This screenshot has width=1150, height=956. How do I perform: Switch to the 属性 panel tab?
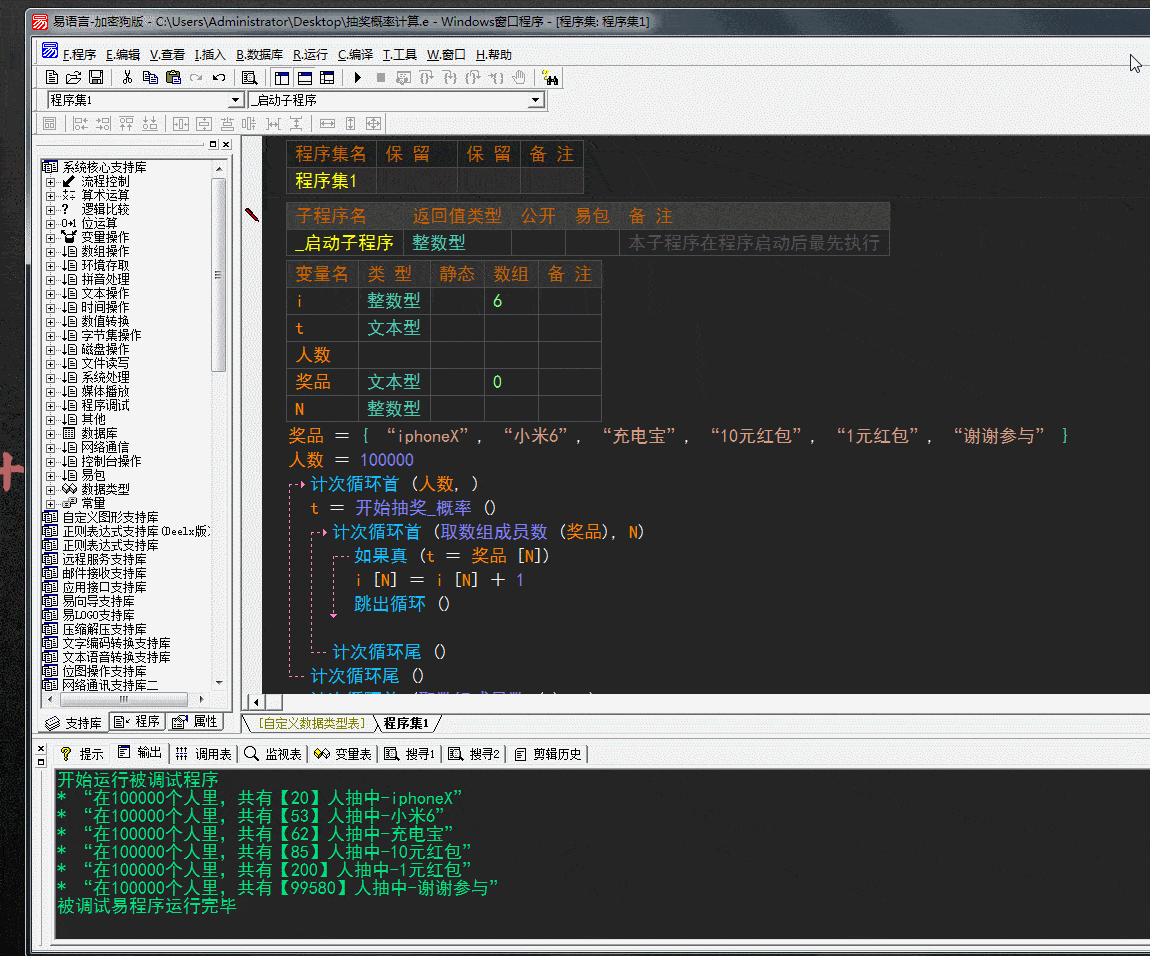point(195,722)
